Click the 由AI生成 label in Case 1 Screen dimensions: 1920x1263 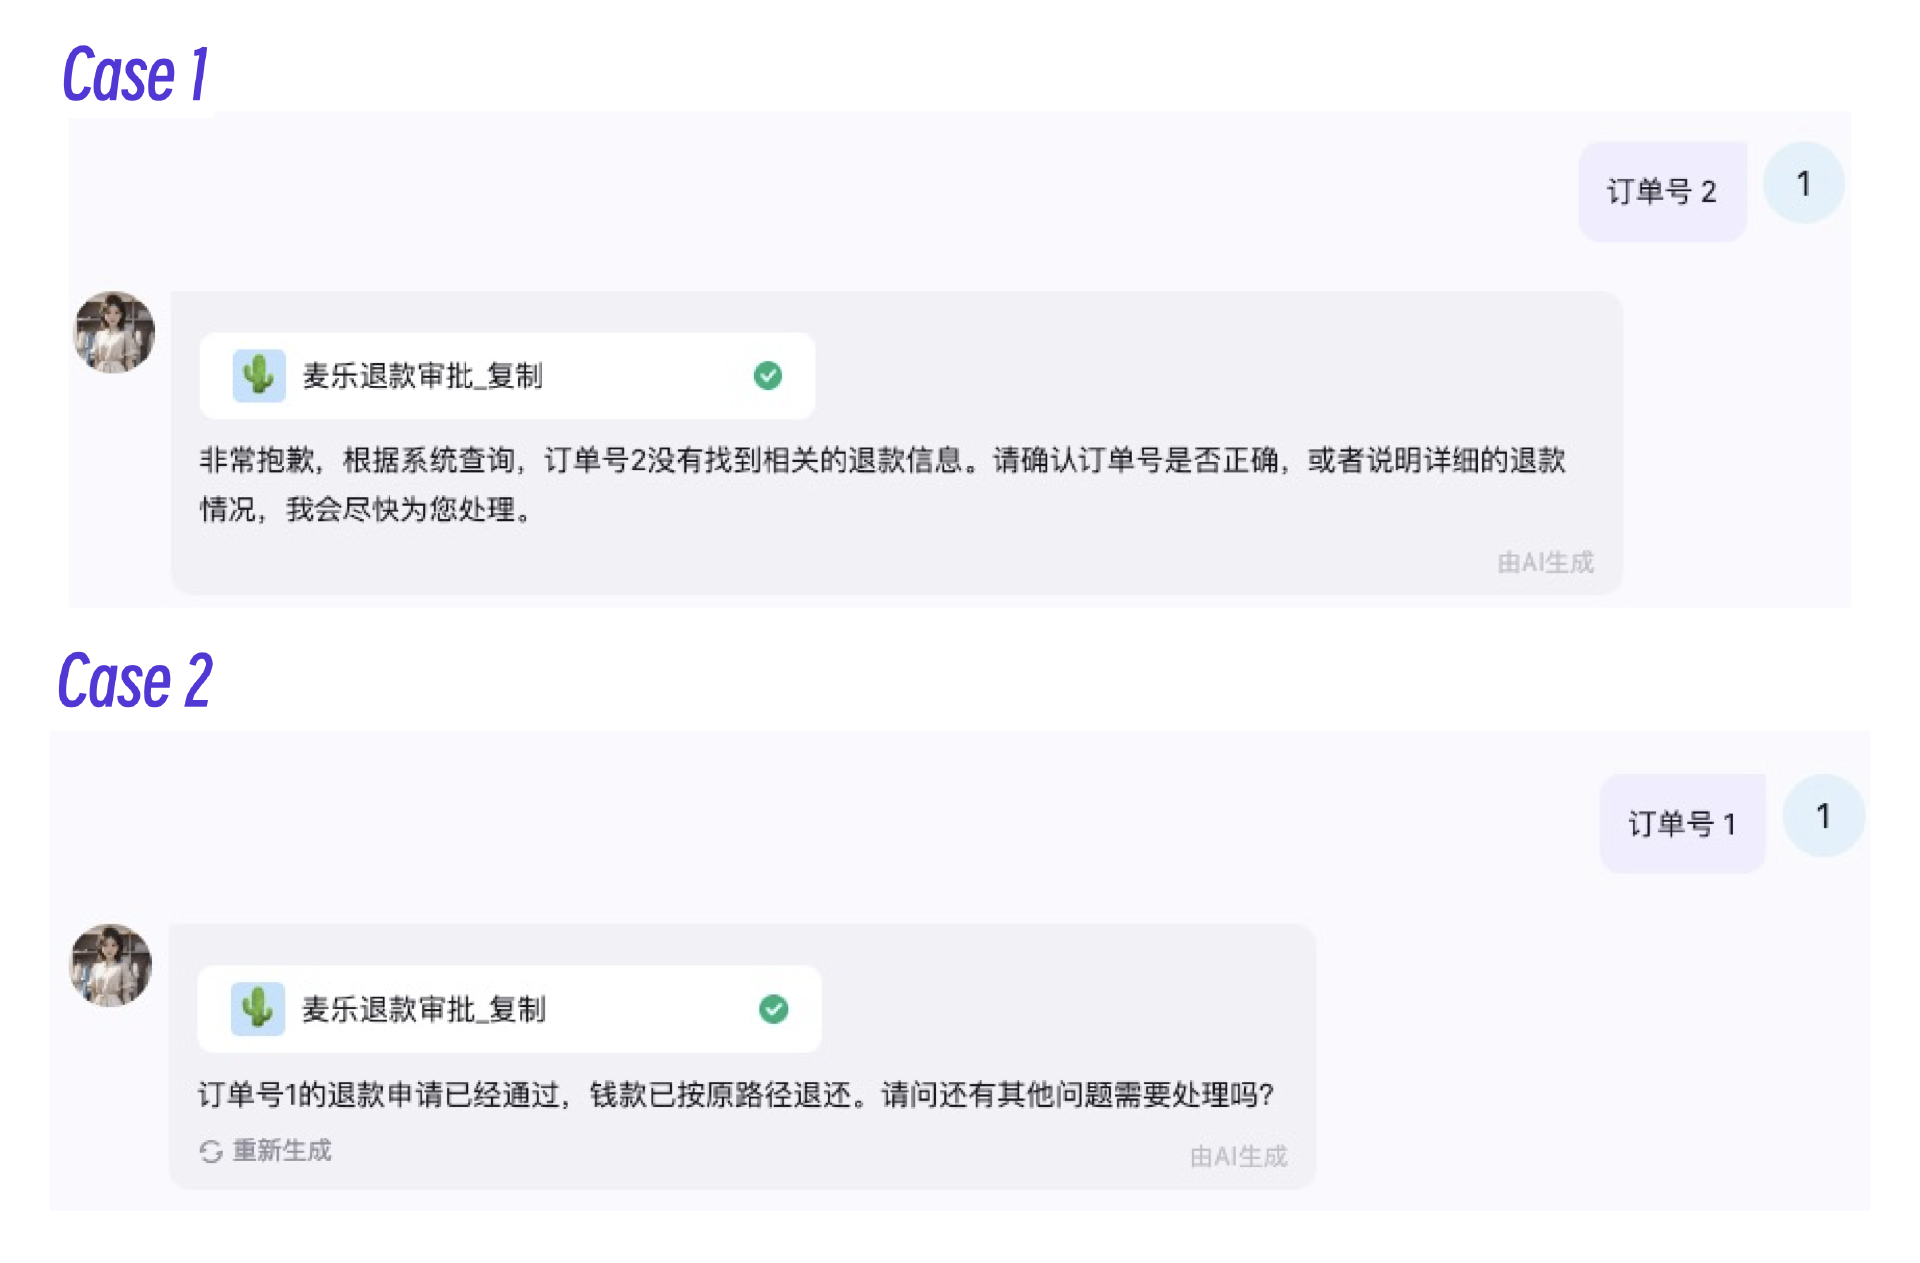1545,563
